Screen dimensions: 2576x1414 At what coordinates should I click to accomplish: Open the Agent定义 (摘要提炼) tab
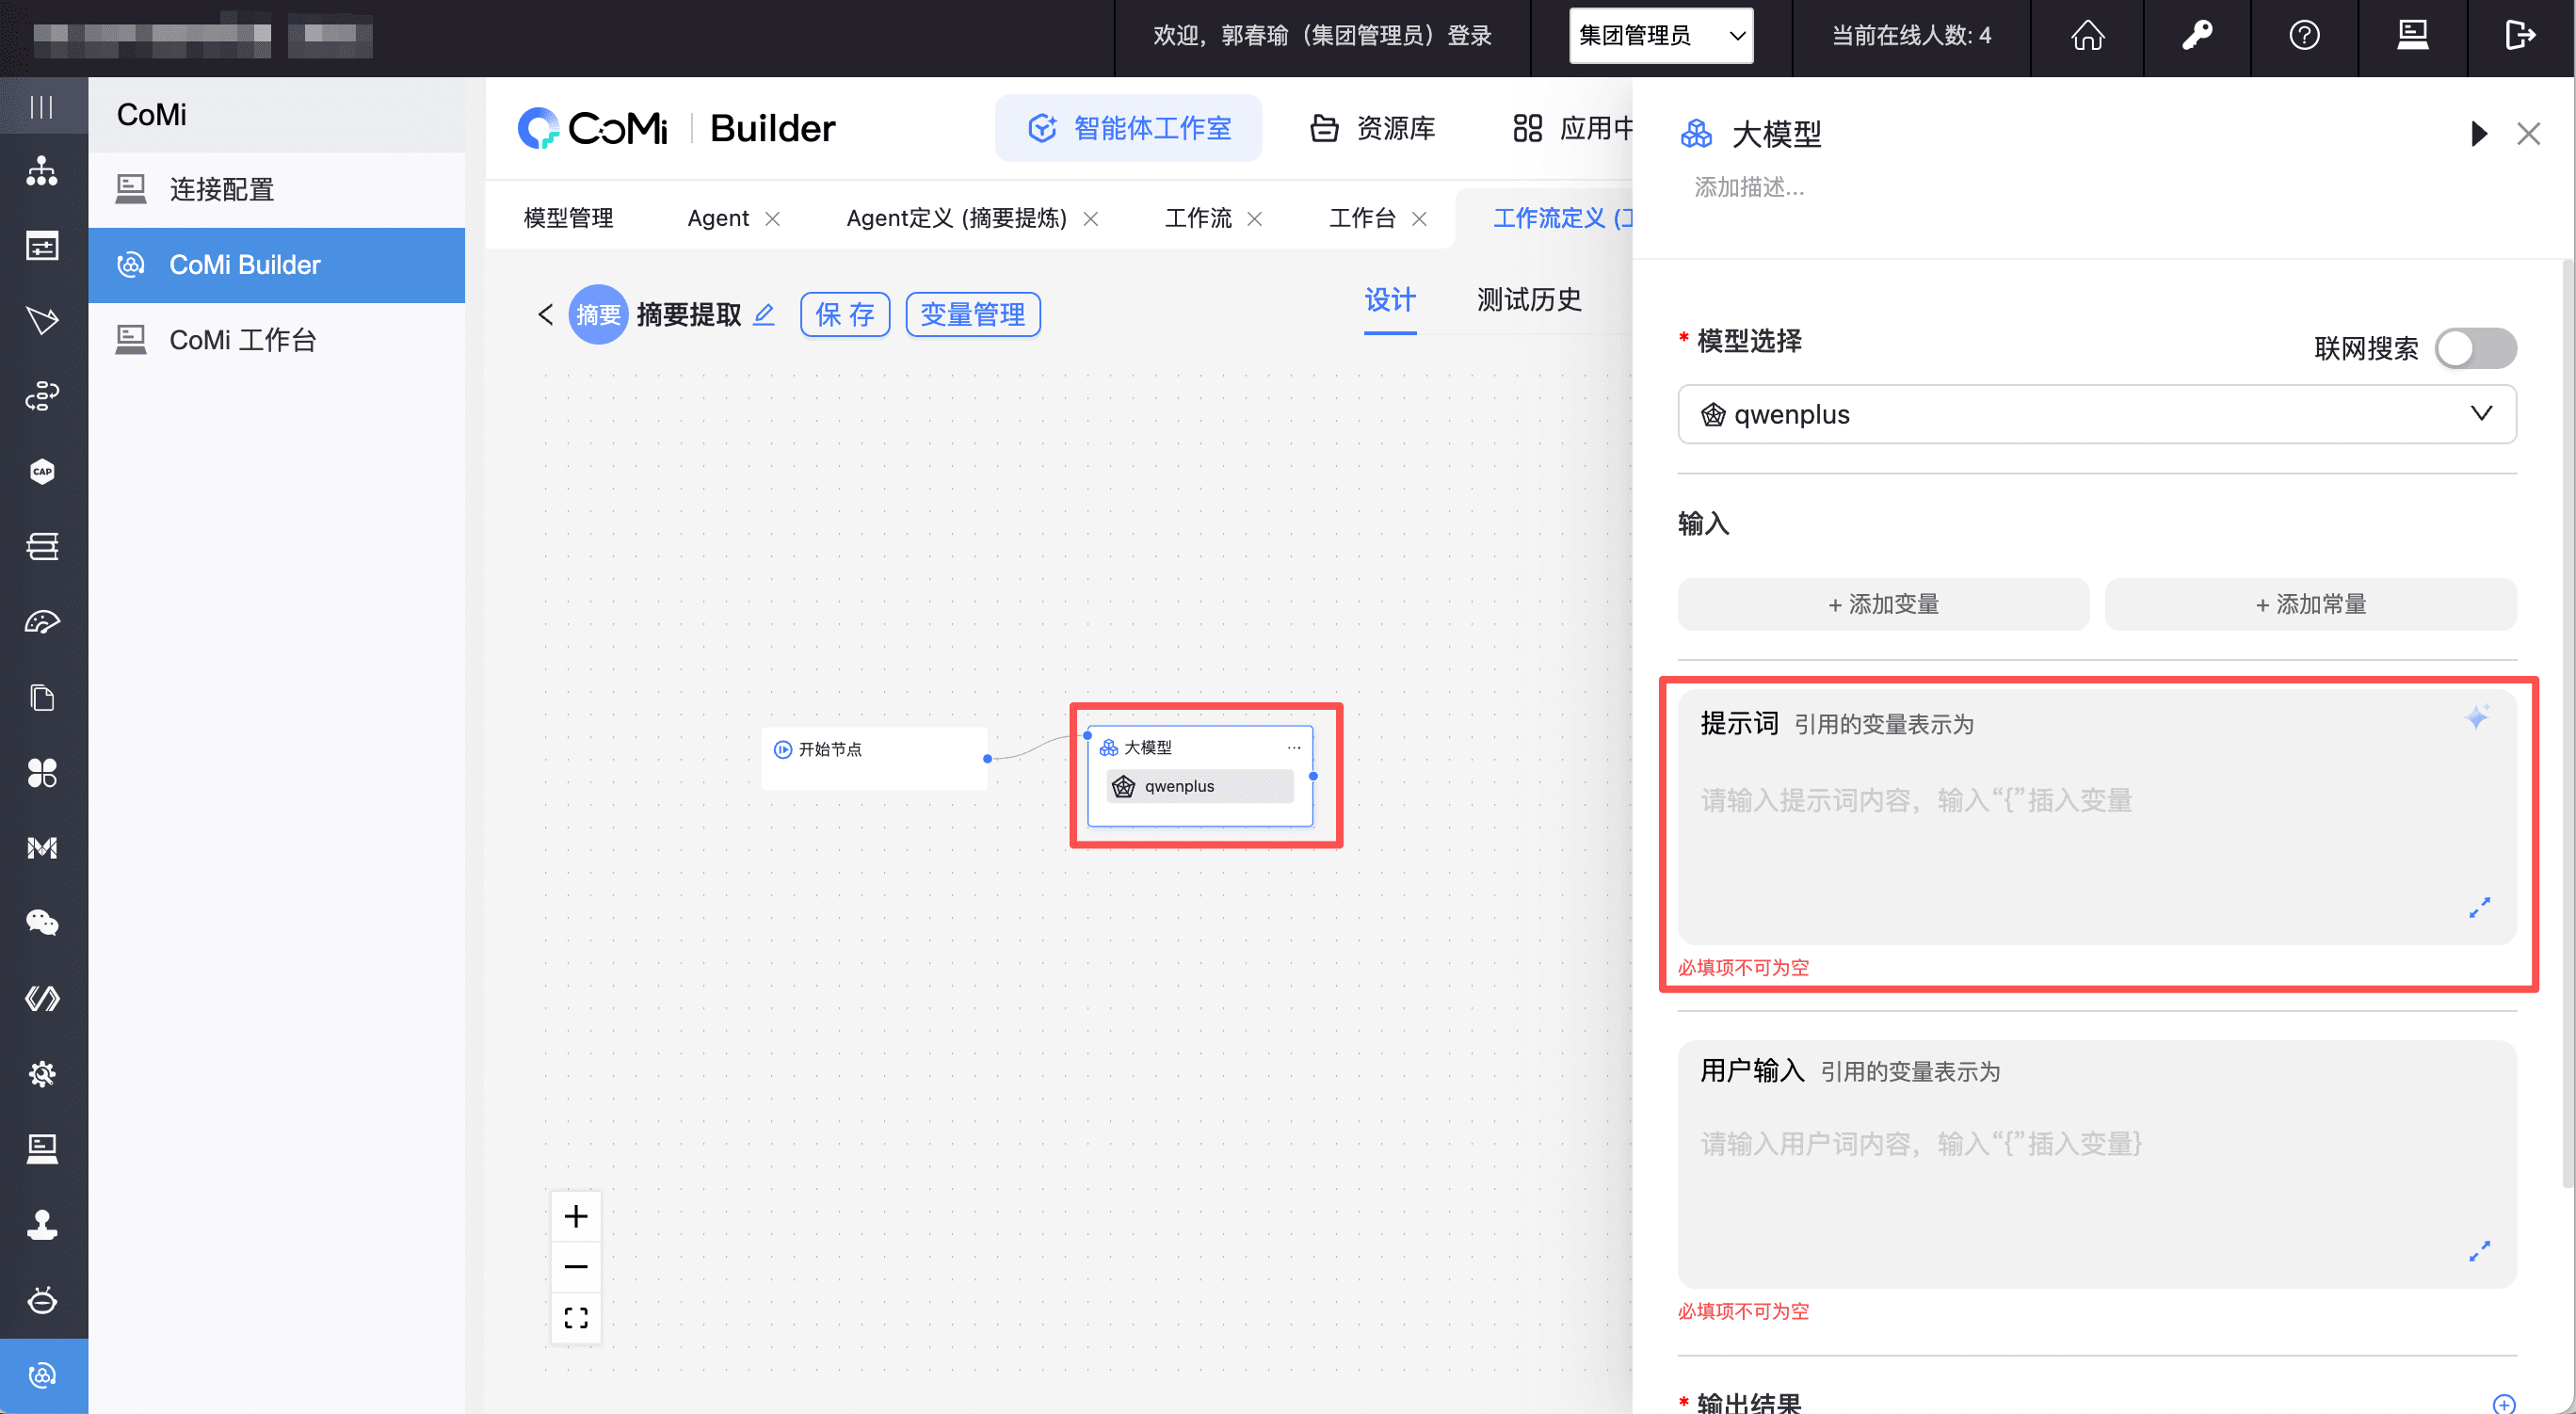pos(956,218)
